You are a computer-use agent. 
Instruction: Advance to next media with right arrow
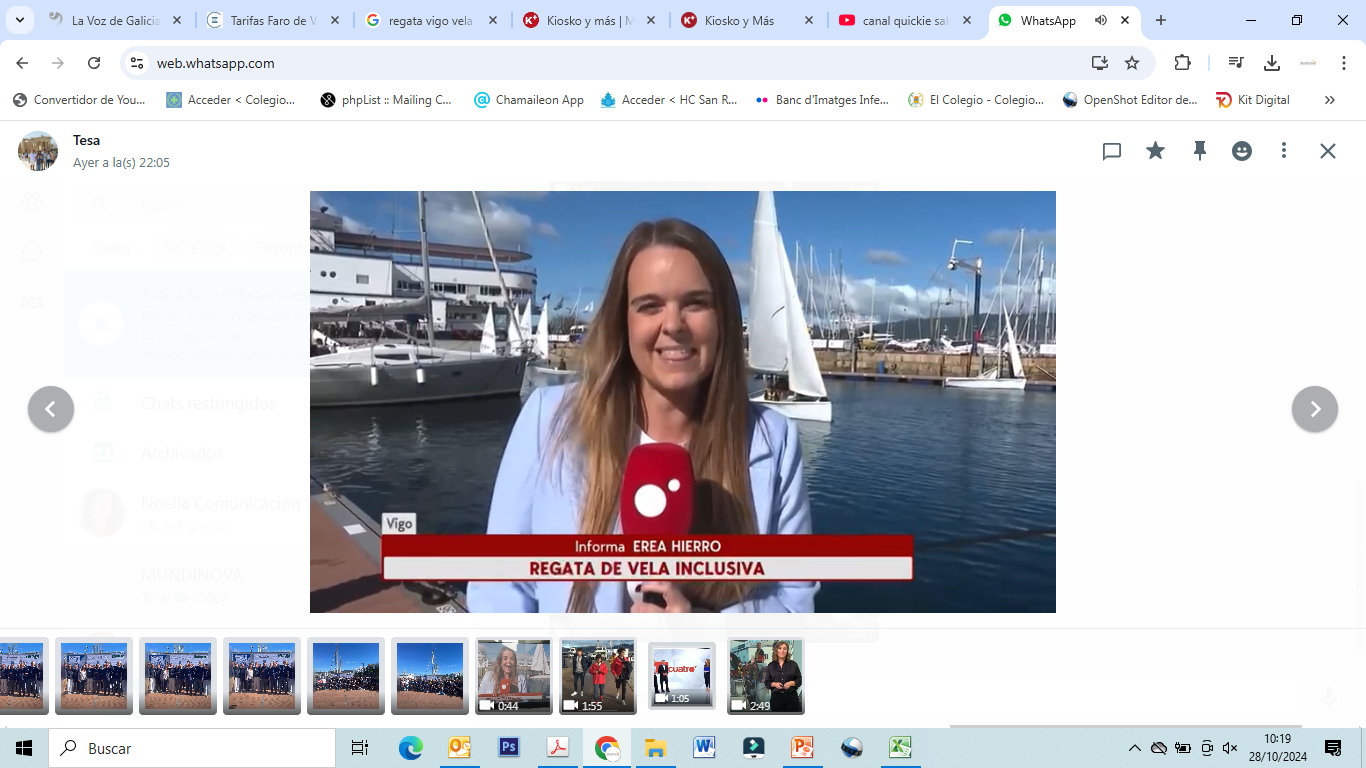tap(1314, 409)
